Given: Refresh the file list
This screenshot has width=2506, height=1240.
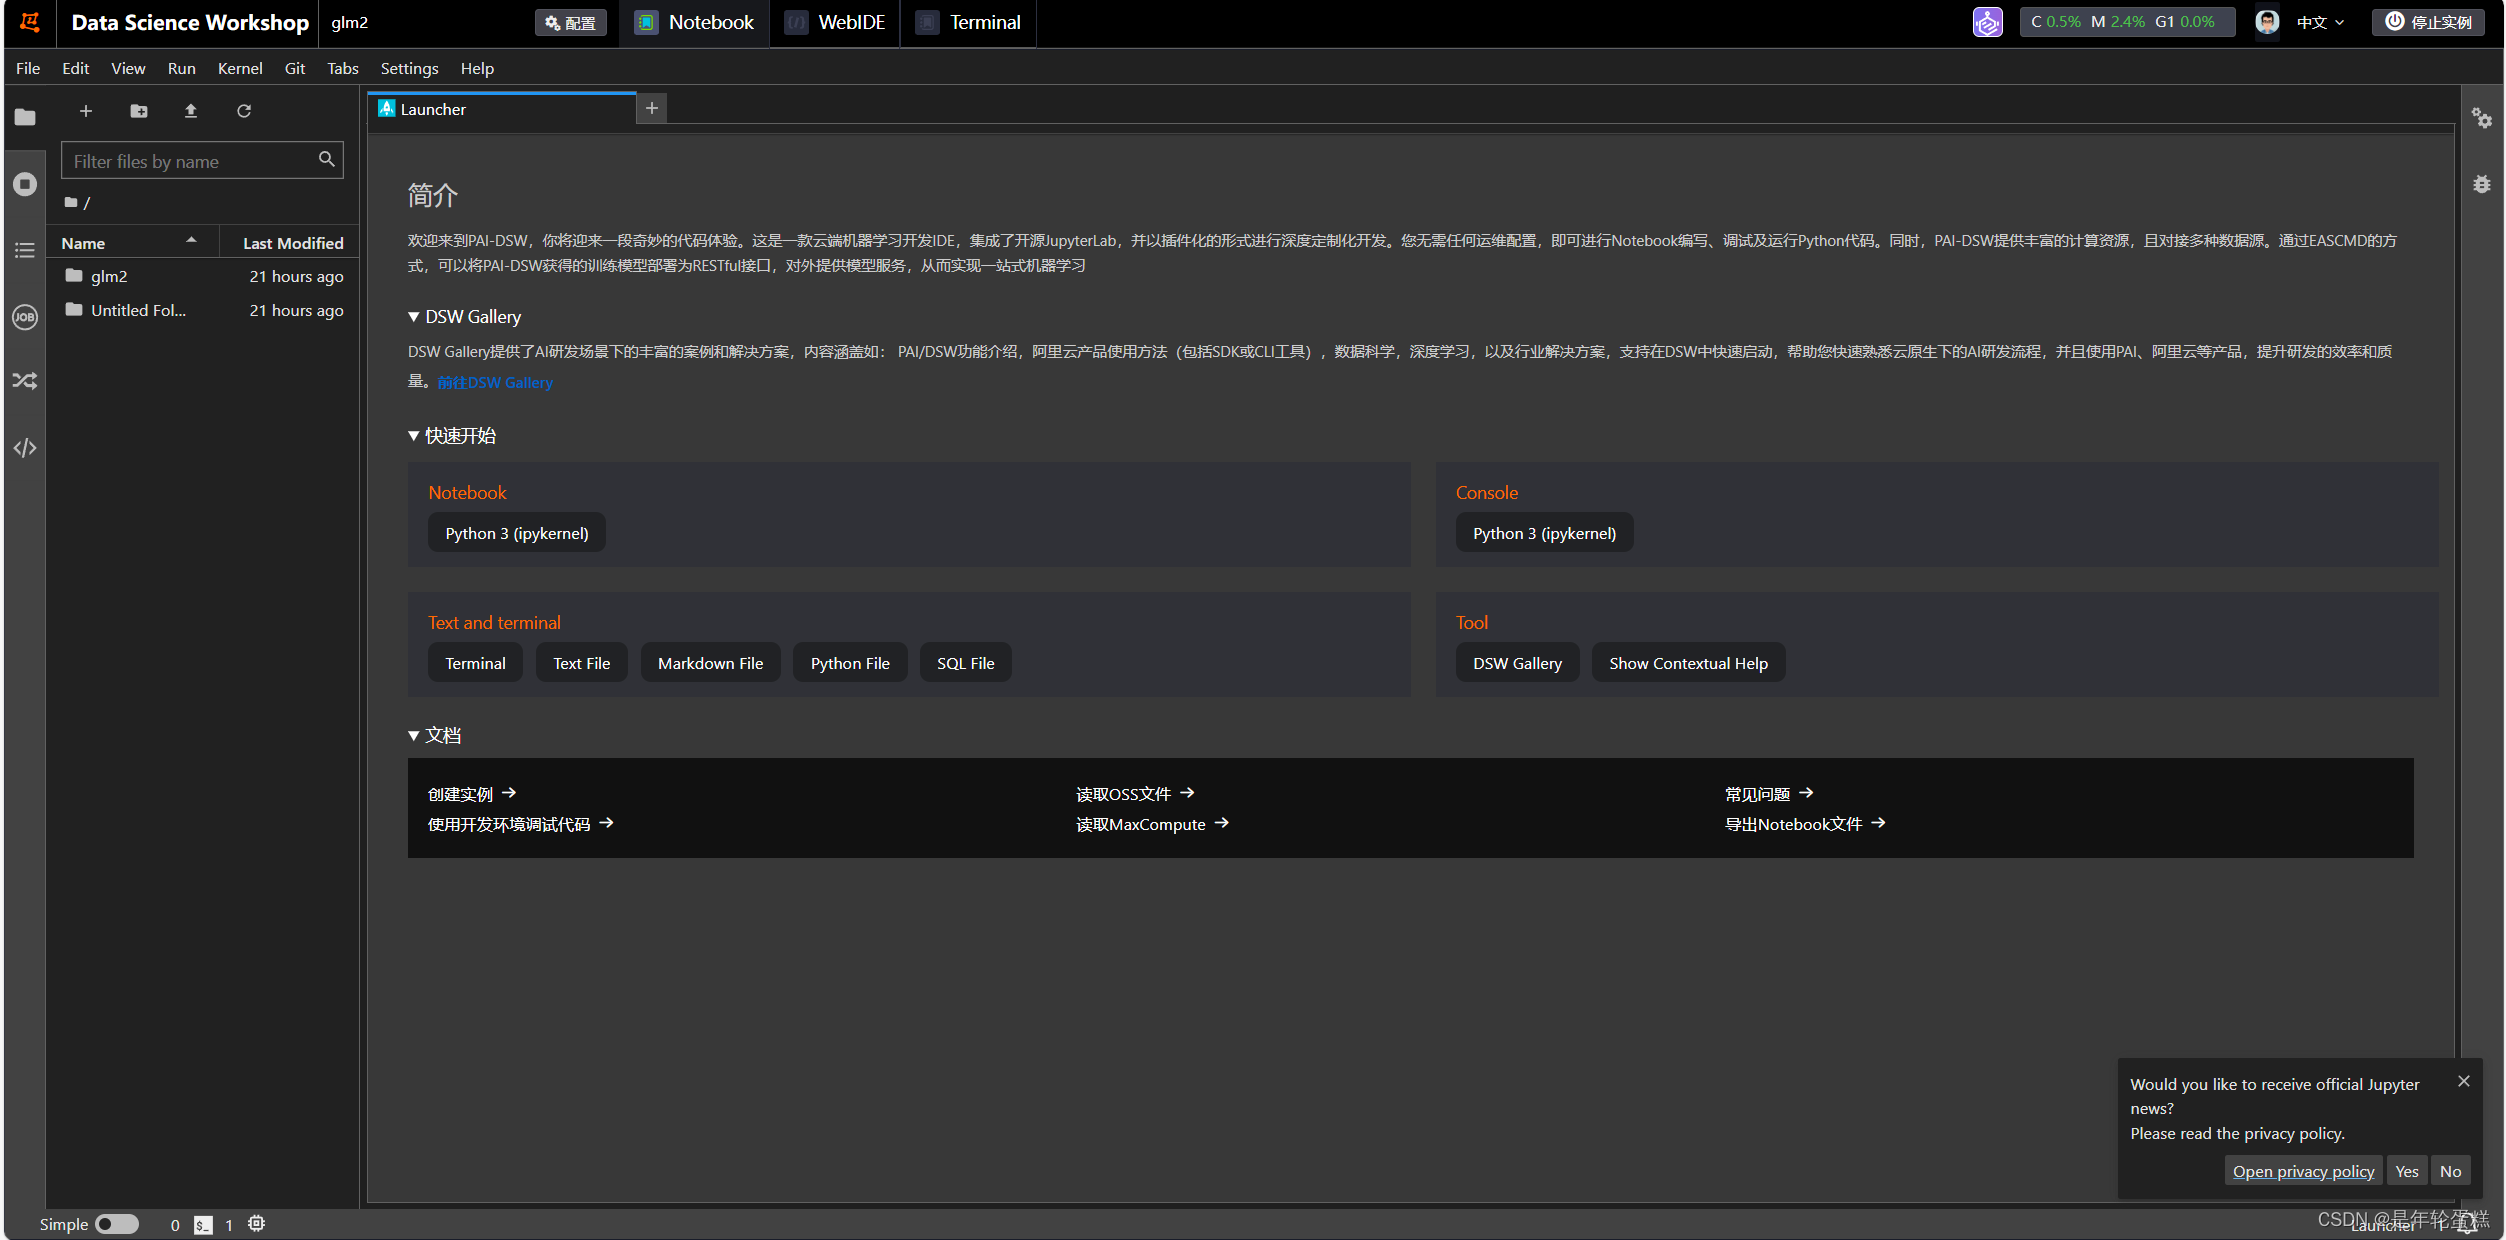Looking at the screenshot, I should click(x=244, y=111).
